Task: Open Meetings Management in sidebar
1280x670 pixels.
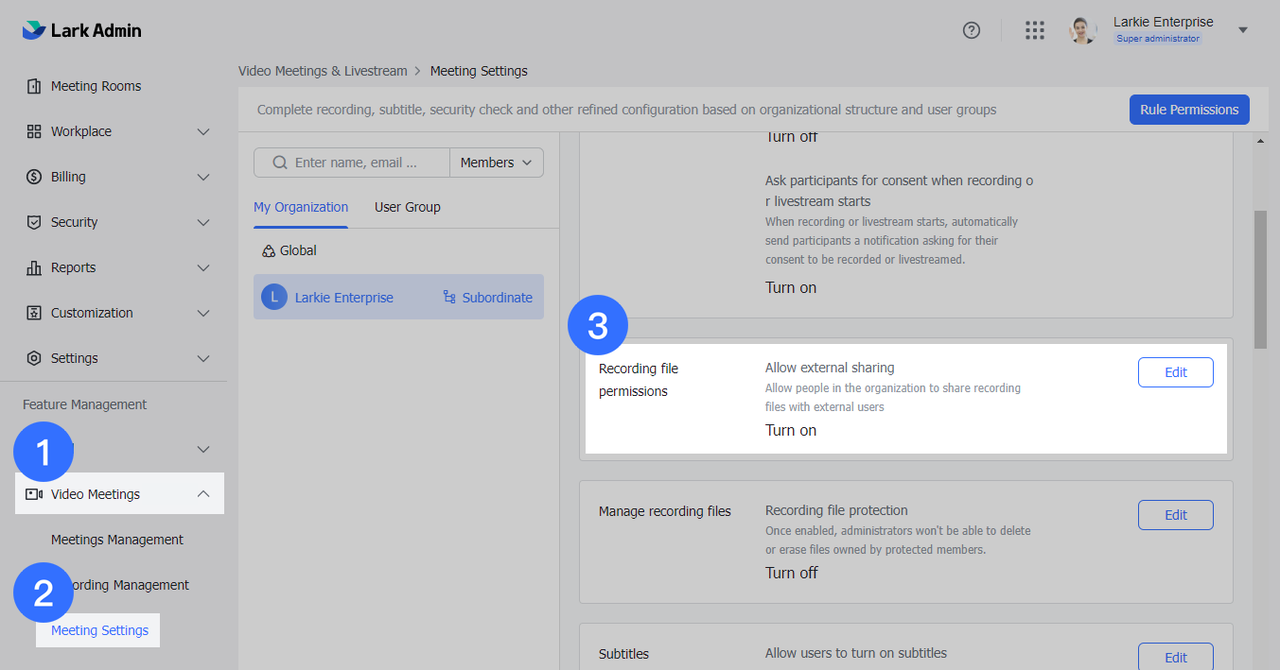Action: (117, 540)
